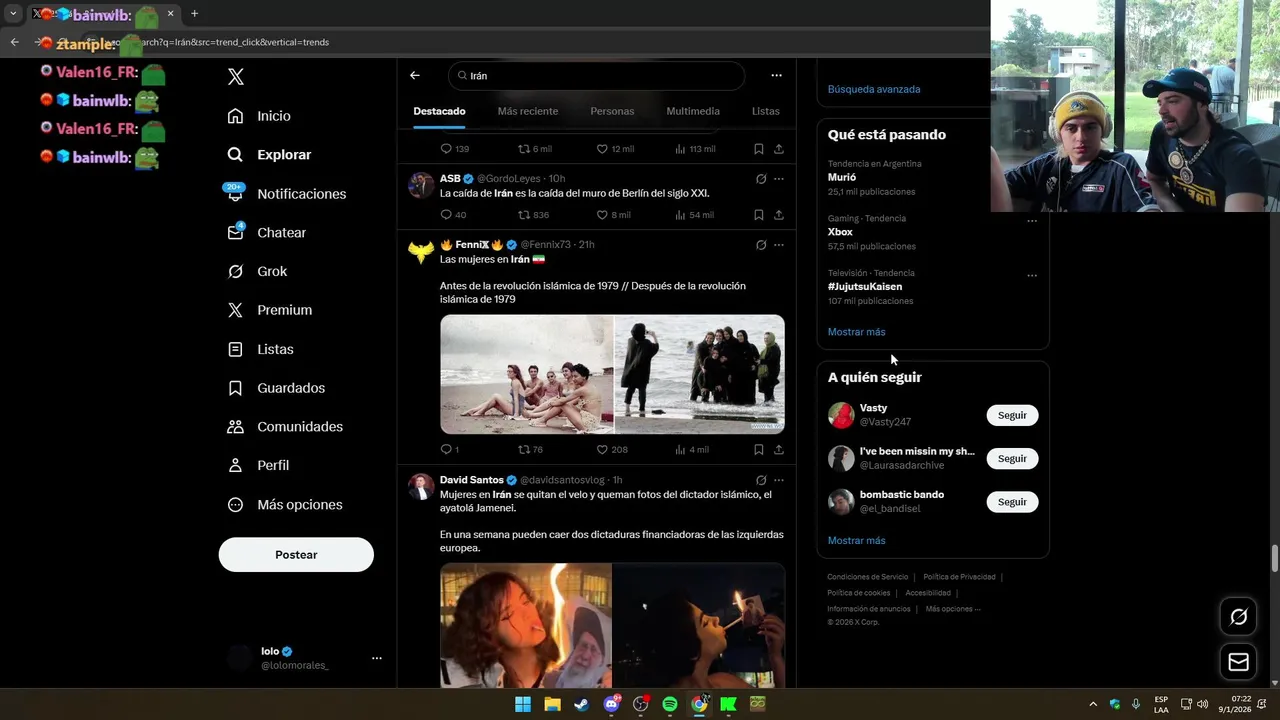Bookmark the top post with 139 replies
Image resolution: width=1280 pixels, height=720 pixels.
(x=759, y=149)
